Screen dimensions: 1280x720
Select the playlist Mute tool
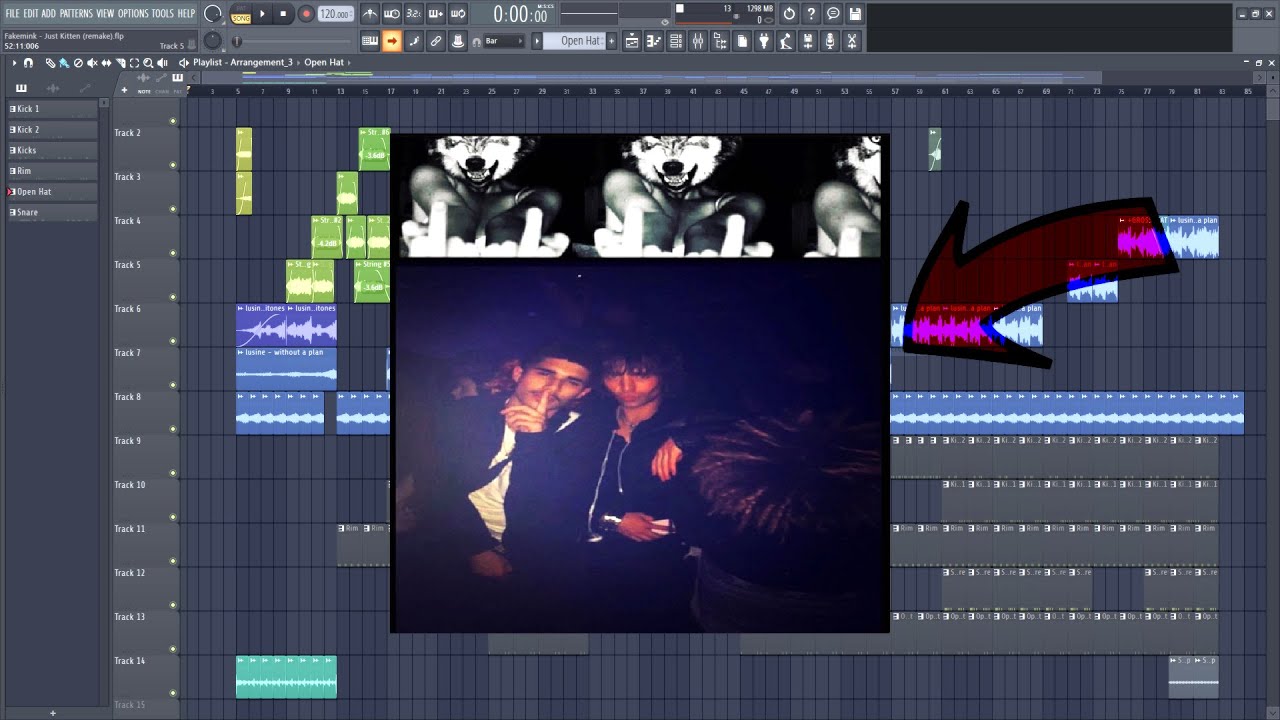[x=92, y=63]
